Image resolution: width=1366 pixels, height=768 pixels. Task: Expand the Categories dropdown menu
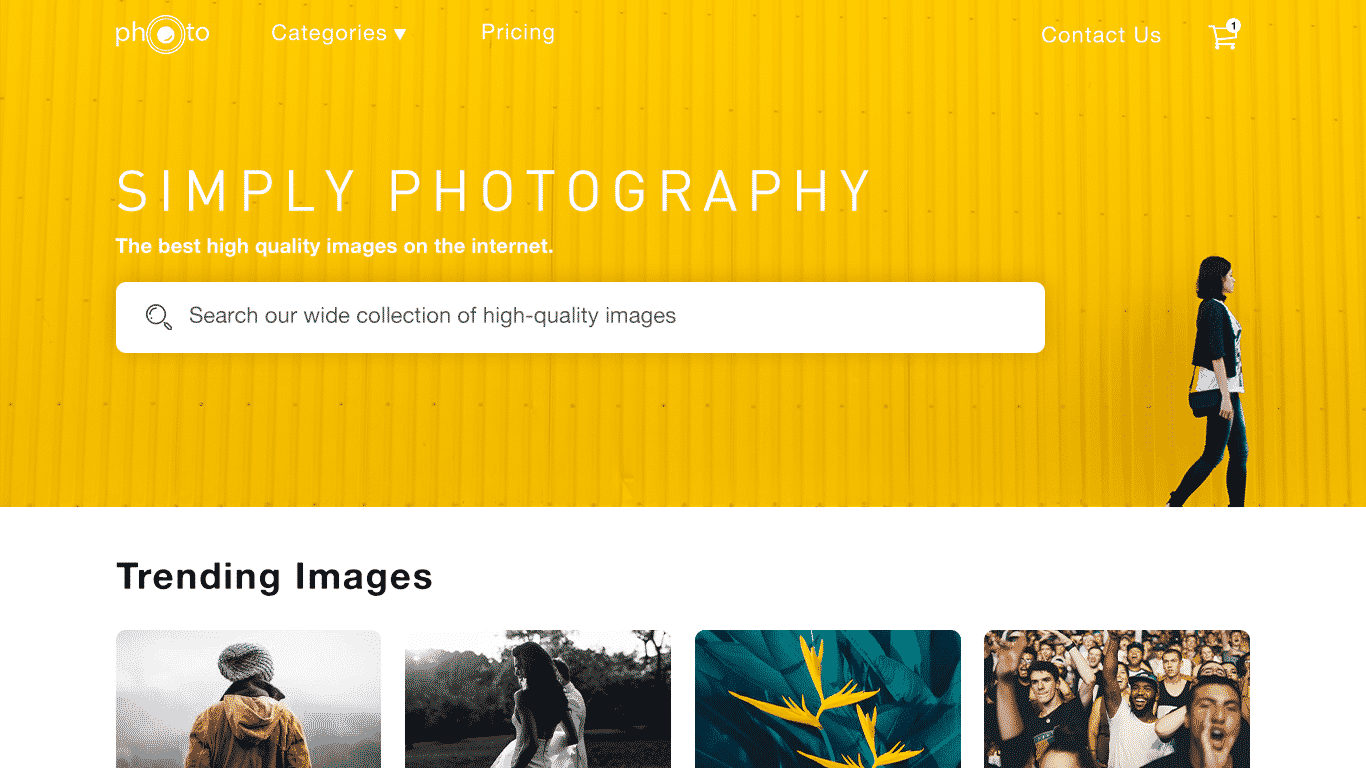click(339, 33)
